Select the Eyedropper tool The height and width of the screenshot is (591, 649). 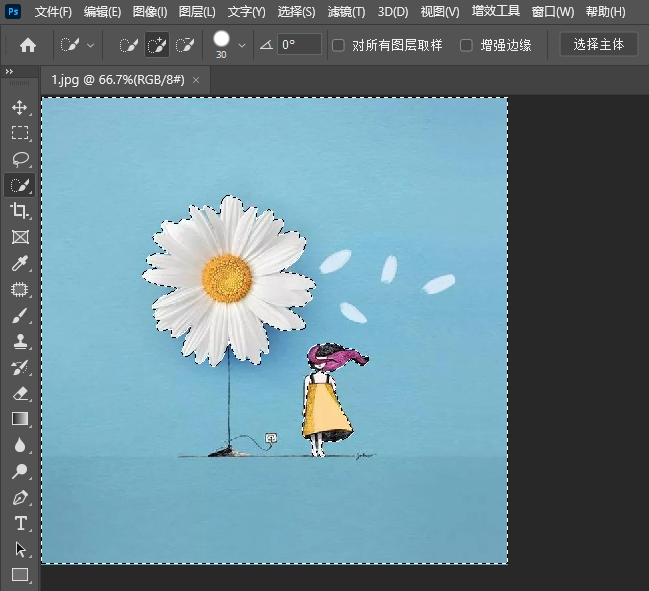(x=19, y=263)
